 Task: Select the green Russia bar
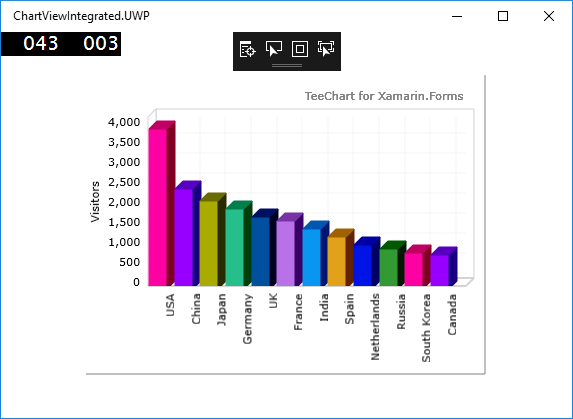click(x=389, y=267)
